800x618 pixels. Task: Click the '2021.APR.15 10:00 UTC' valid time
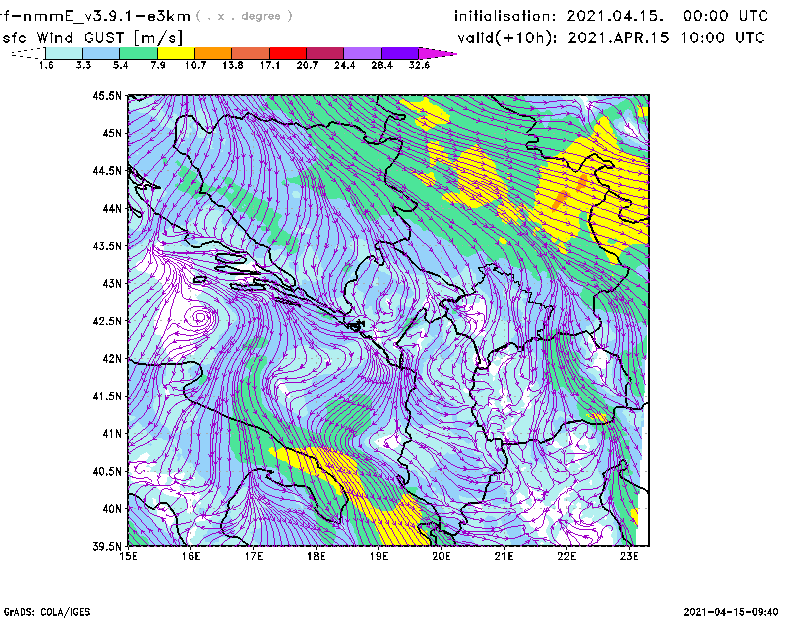(x=666, y=38)
